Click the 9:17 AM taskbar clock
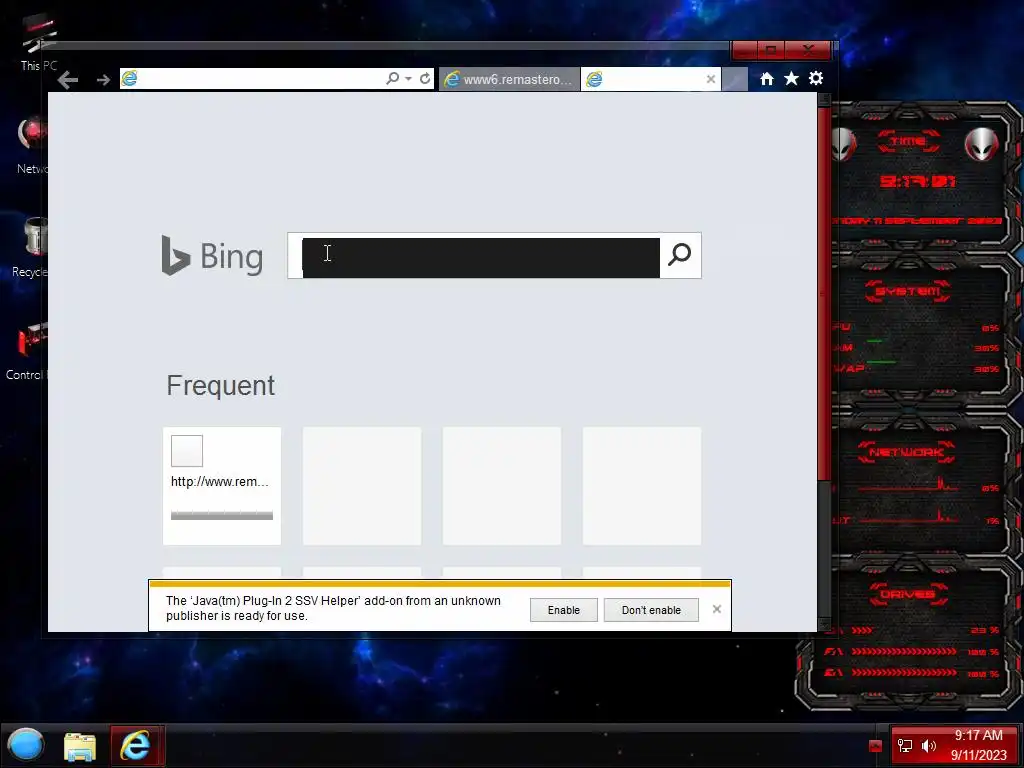1024x768 pixels. 978,745
